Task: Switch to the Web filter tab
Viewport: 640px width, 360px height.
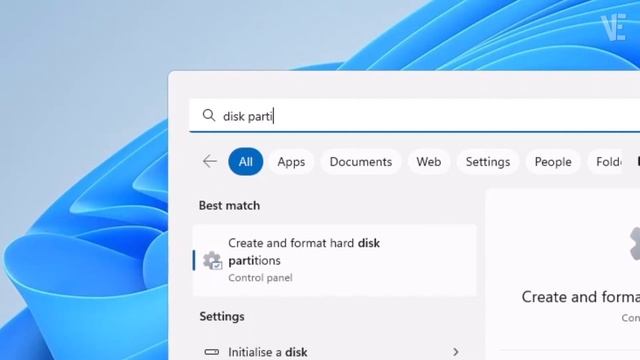Action: pos(429,162)
